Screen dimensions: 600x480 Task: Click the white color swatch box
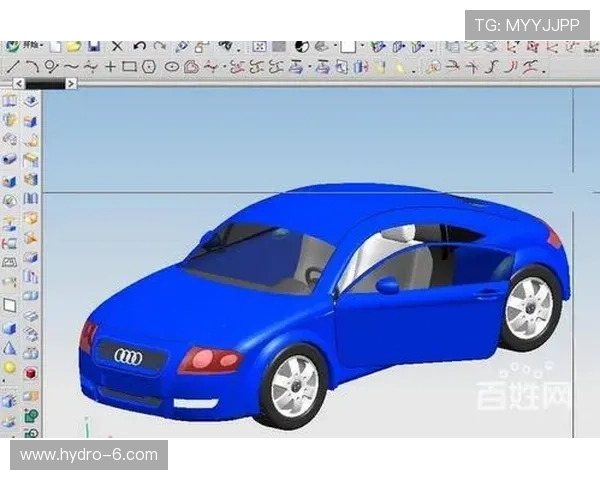click(347, 46)
